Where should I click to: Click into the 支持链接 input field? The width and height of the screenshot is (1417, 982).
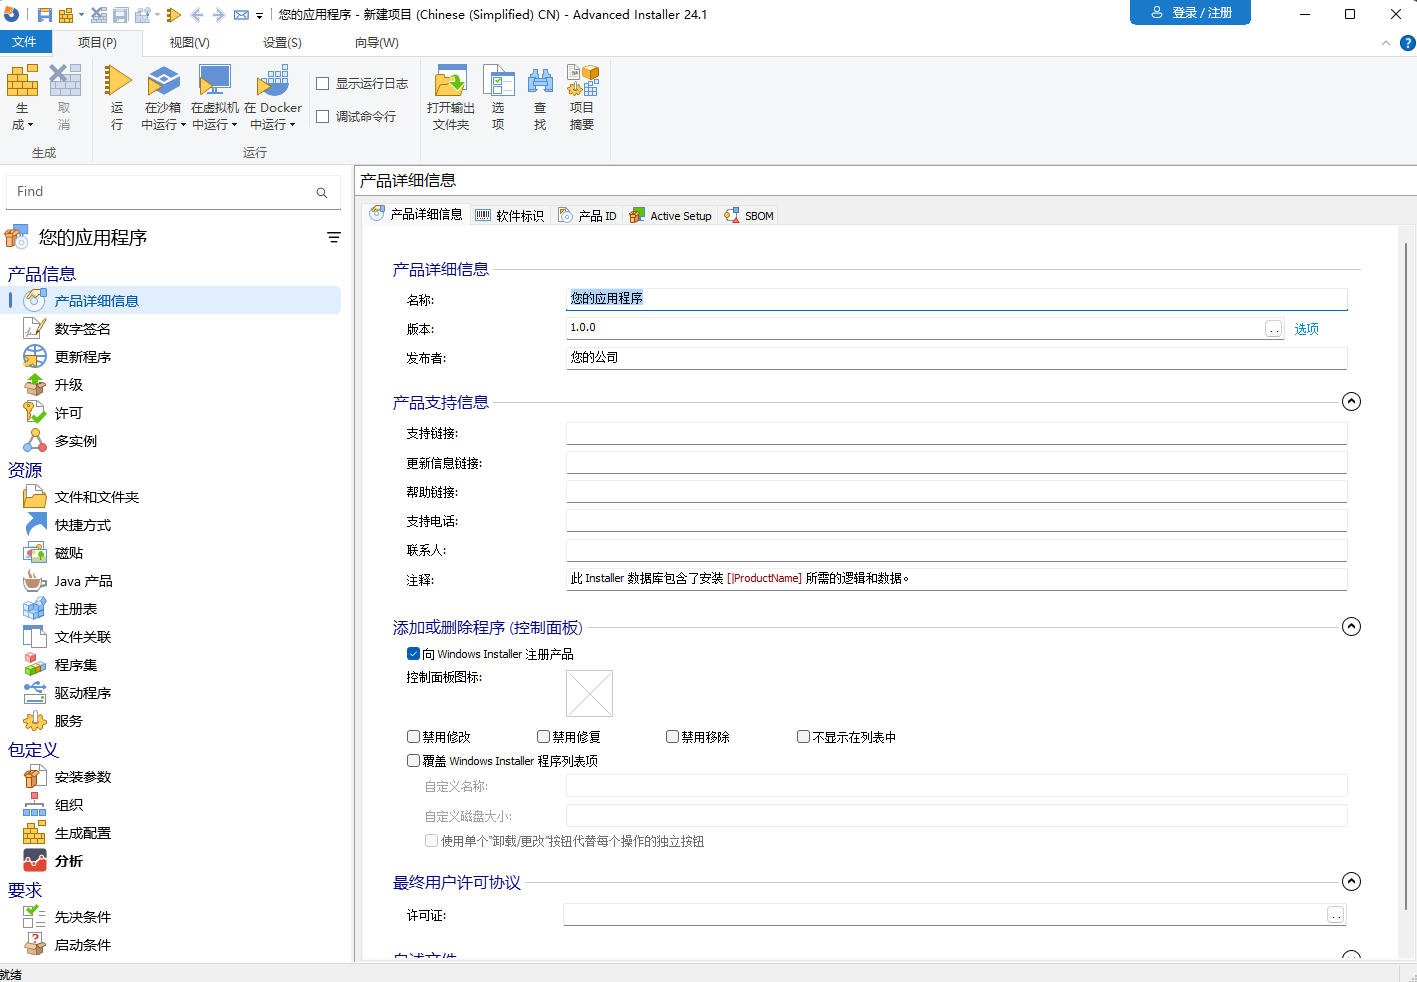coord(957,433)
